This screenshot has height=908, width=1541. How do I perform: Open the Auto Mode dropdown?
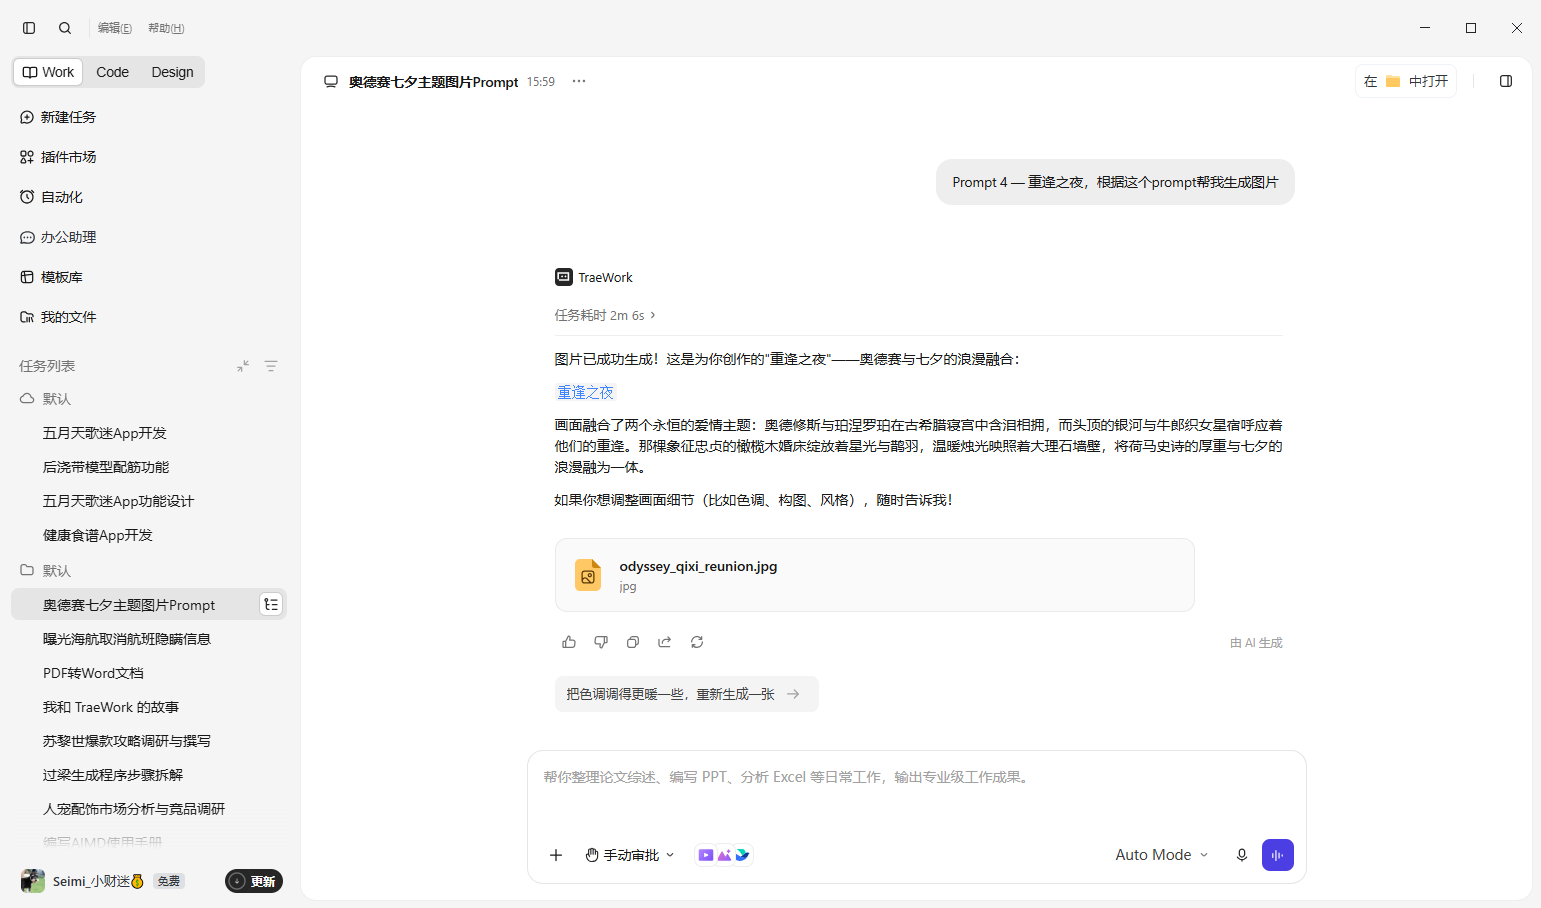pos(1162,855)
